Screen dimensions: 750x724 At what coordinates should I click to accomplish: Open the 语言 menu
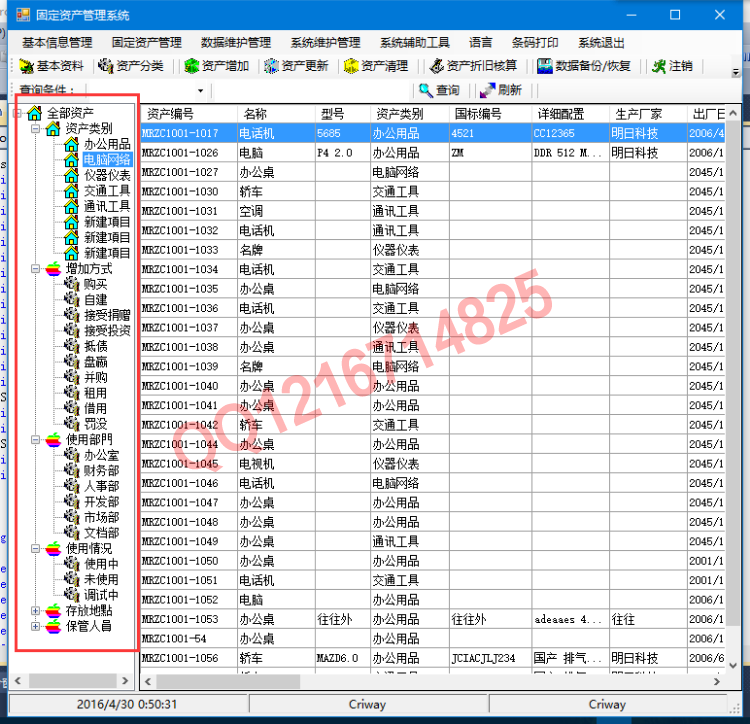[480, 43]
